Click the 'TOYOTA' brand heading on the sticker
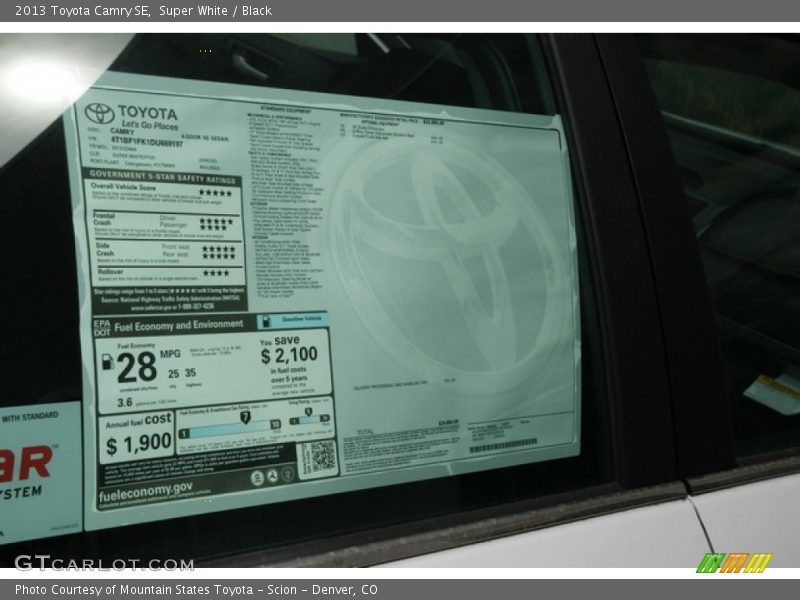This screenshot has height=600, width=800. [x=148, y=113]
